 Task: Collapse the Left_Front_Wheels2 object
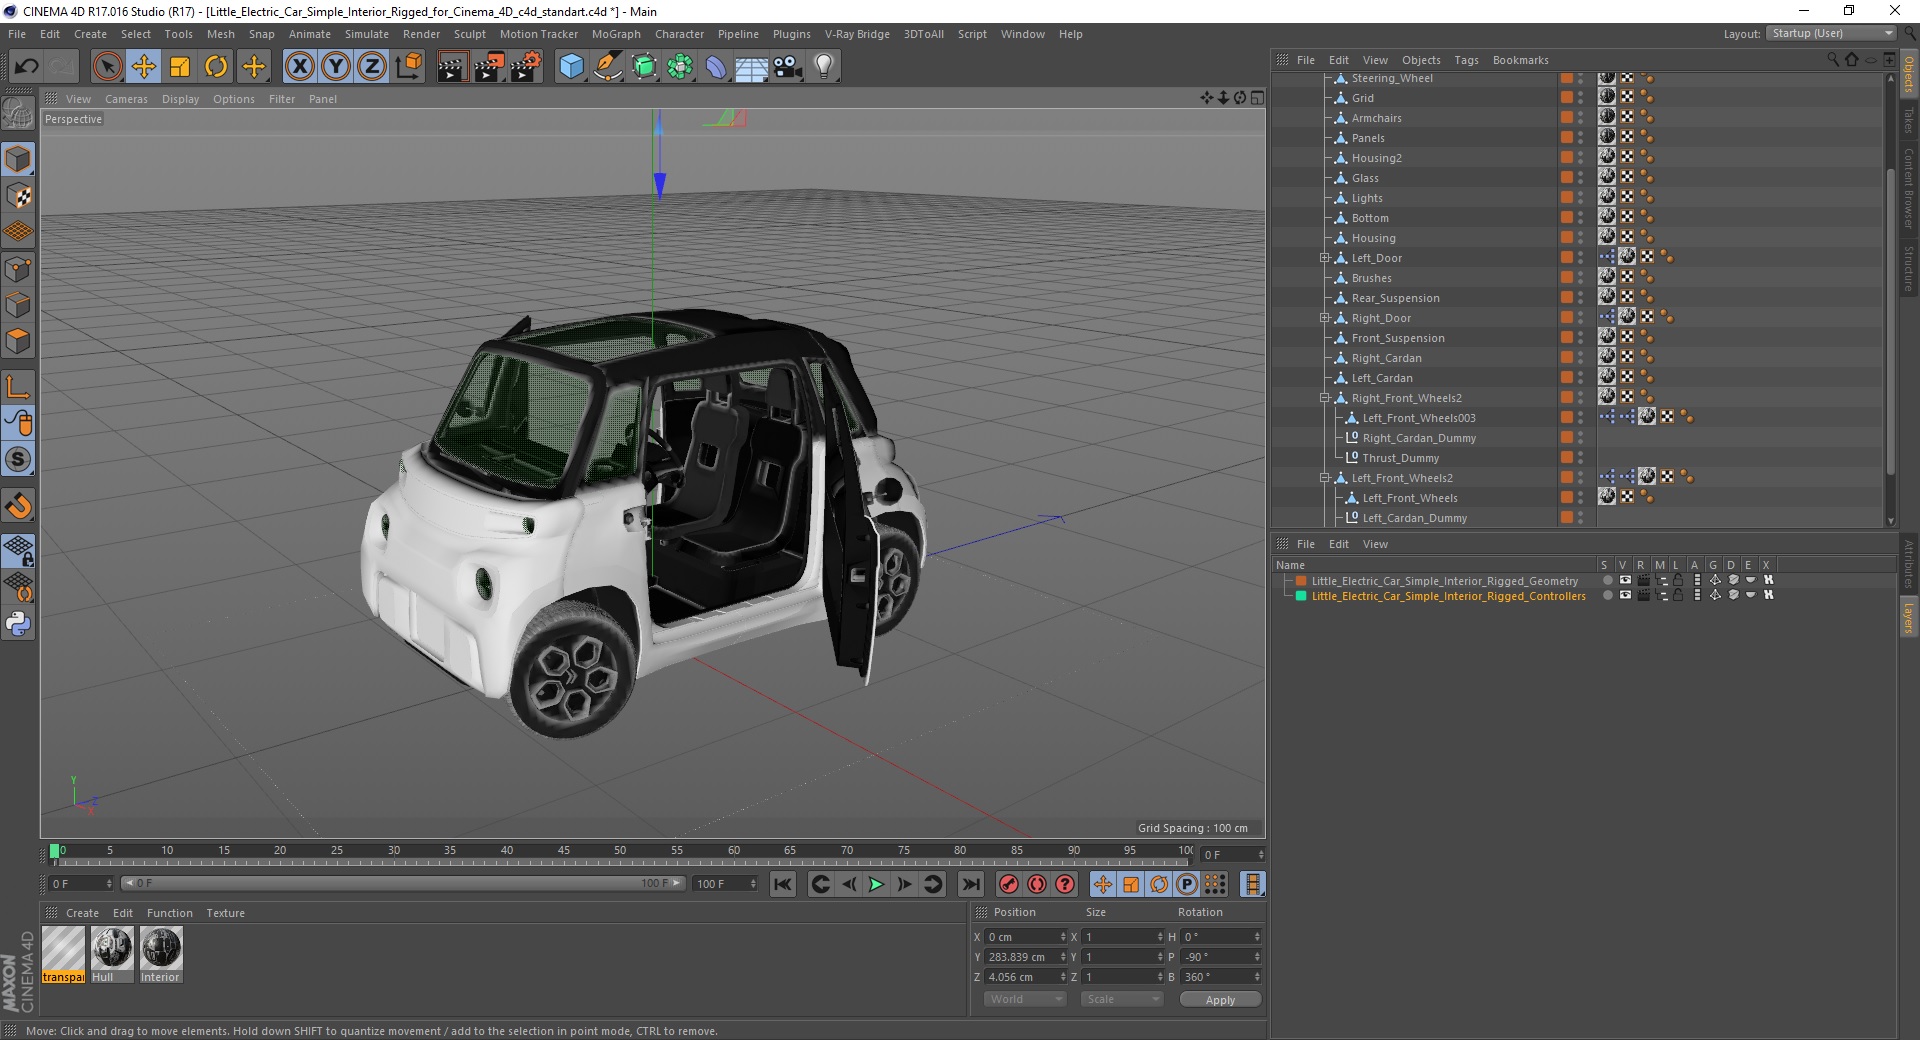(1324, 478)
